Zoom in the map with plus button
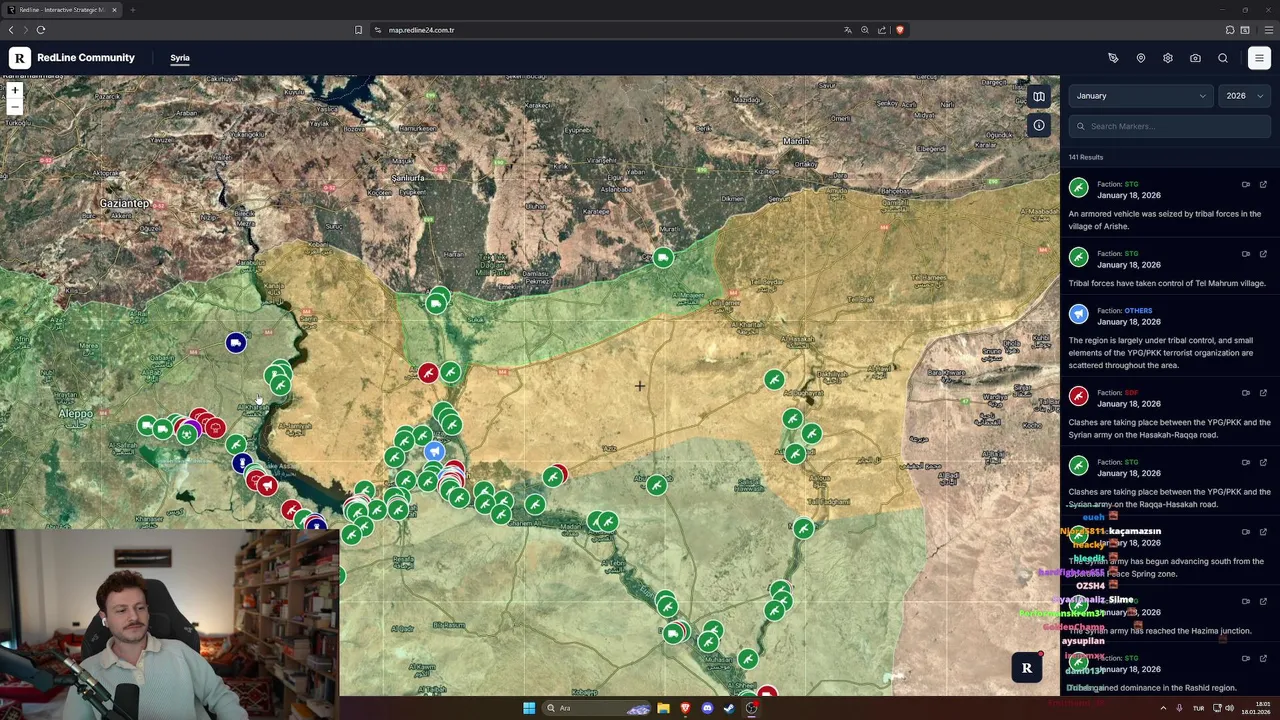Image resolution: width=1280 pixels, height=720 pixels. pyautogui.click(x=14, y=91)
